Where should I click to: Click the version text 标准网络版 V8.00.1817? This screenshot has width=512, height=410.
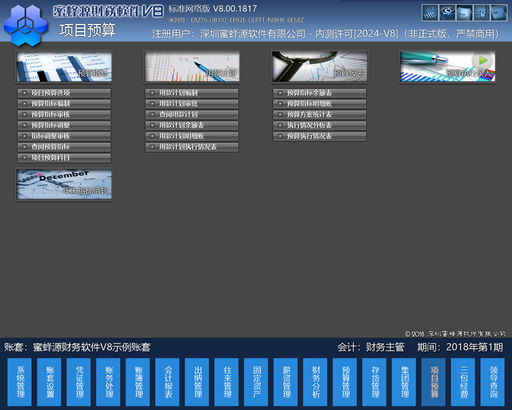click(213, 9)
